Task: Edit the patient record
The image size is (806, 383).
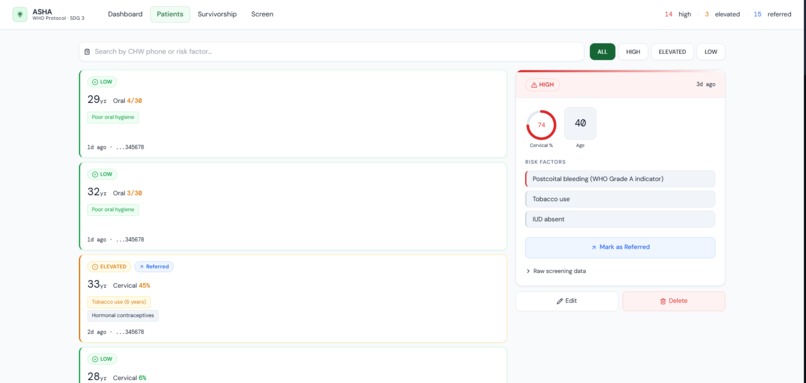Action: click(567, 301)
